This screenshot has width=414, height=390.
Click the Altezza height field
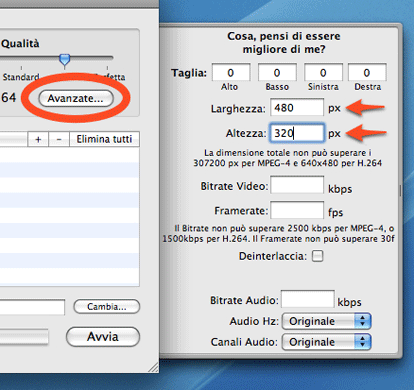297,133
